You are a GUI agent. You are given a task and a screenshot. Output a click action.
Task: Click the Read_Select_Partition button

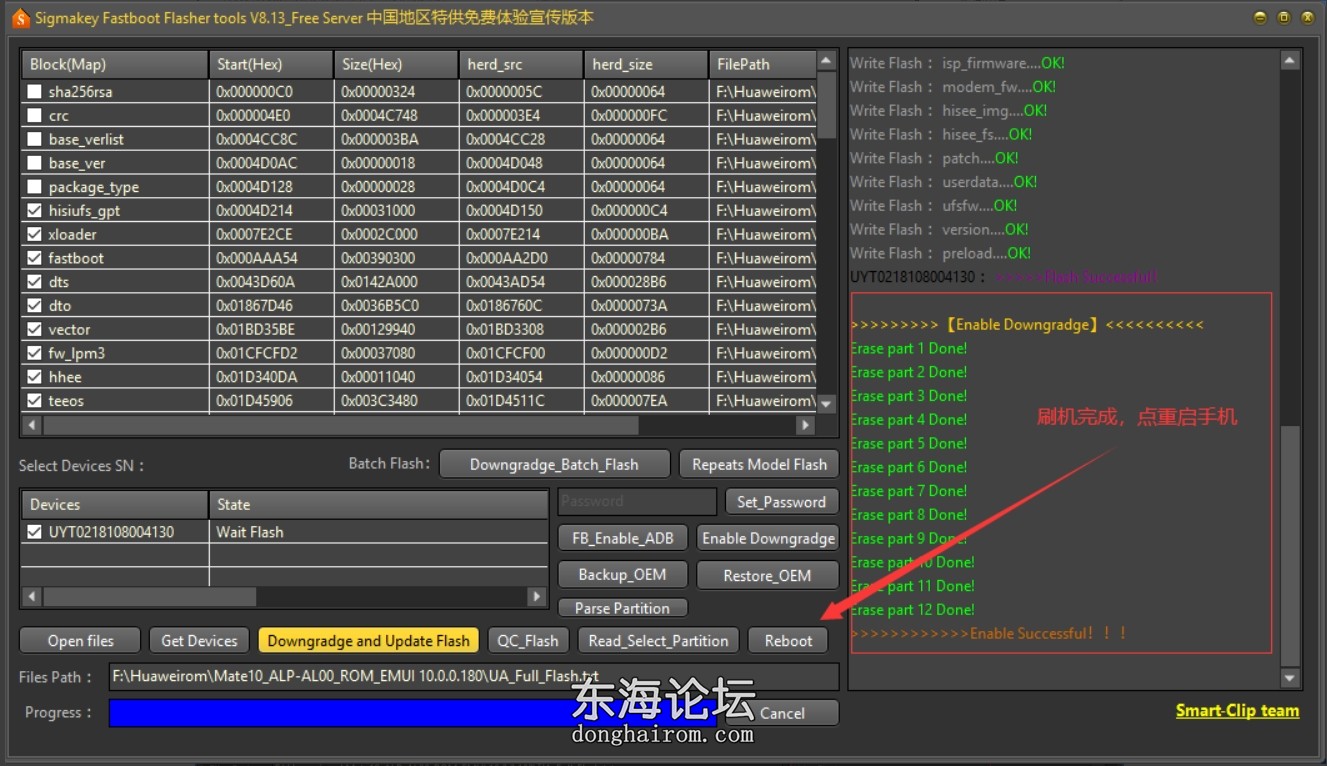click(x=658, y=641)
